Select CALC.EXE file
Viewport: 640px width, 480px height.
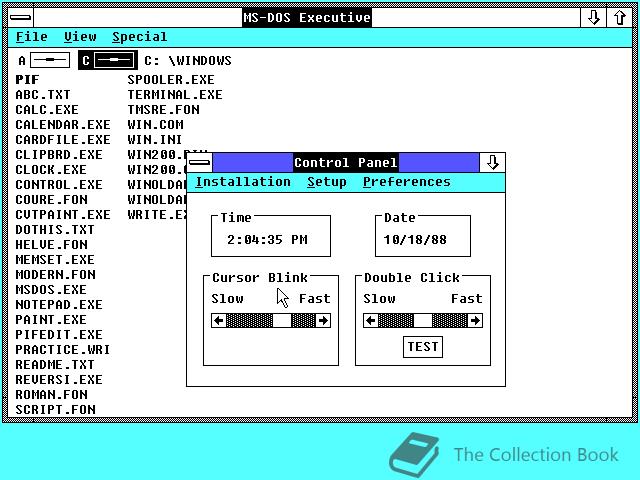[47, 110]
